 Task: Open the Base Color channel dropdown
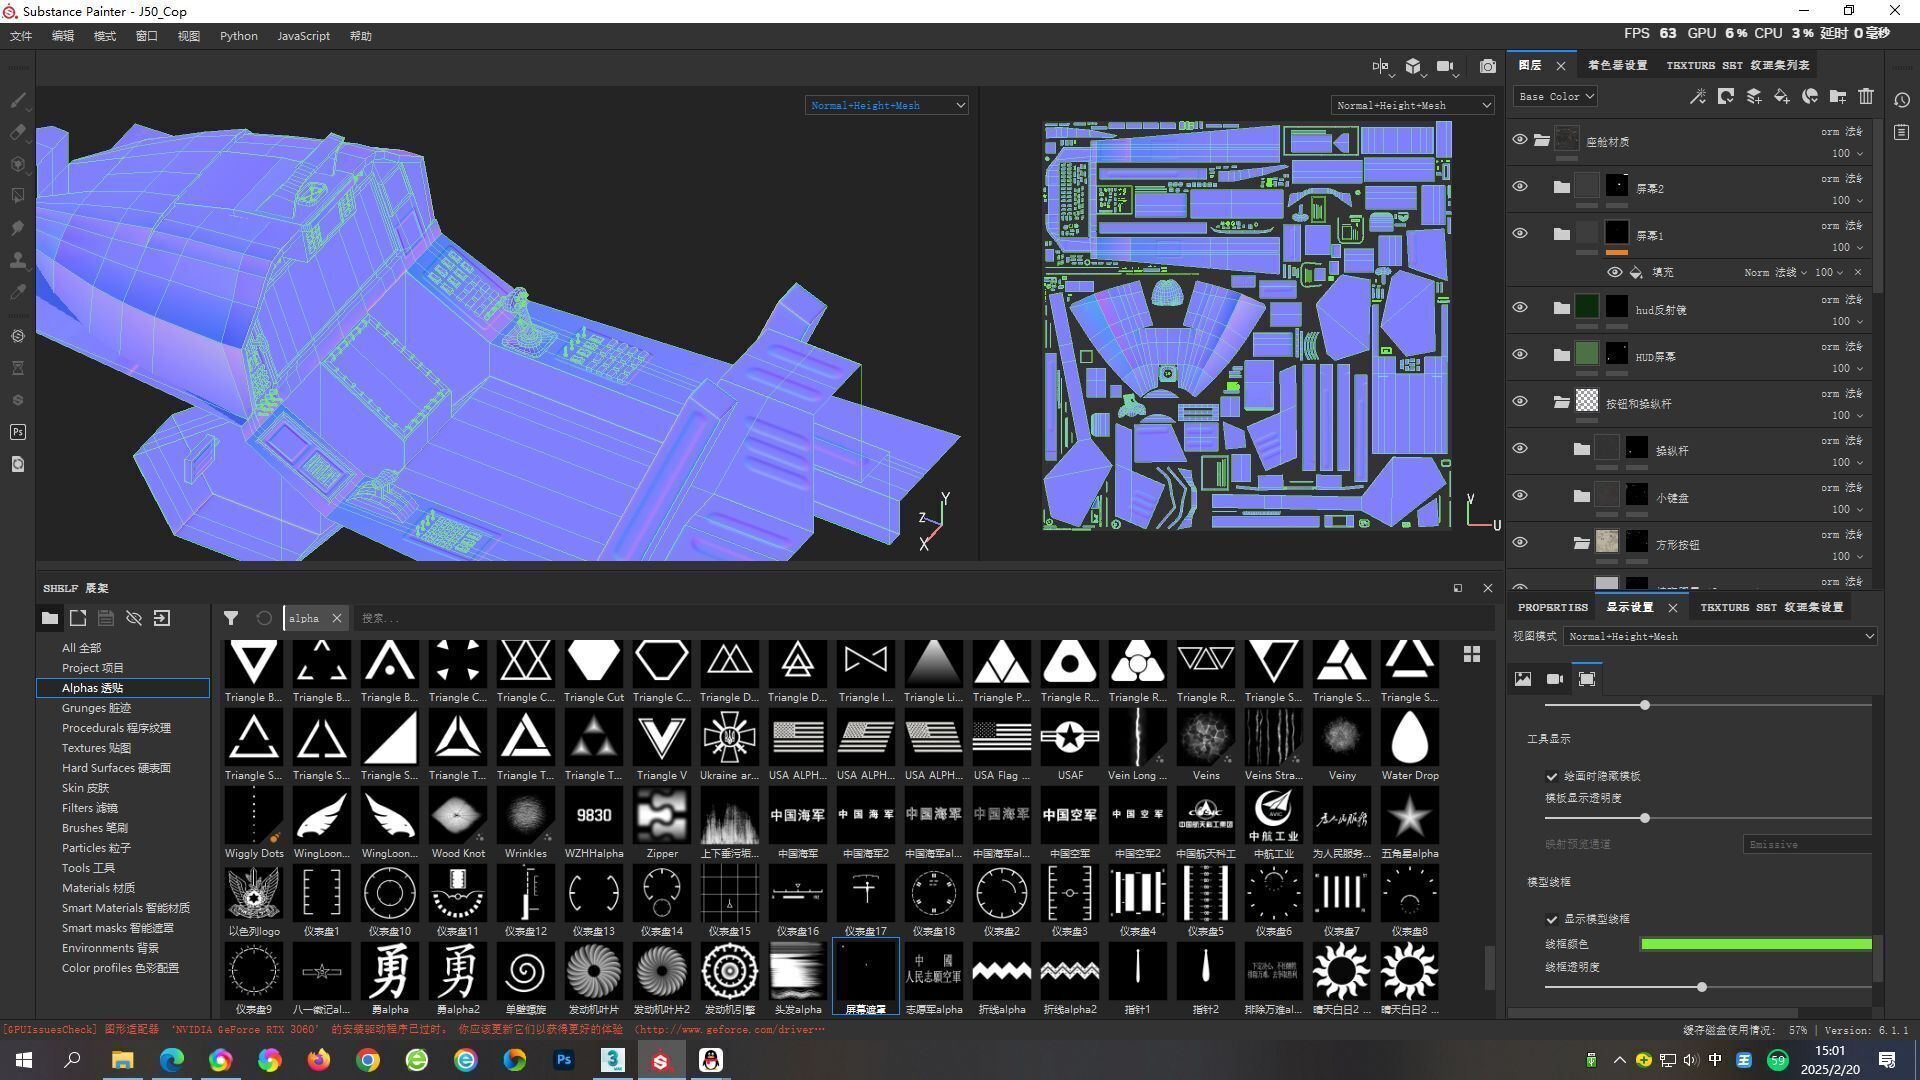tap(1555, 97)
